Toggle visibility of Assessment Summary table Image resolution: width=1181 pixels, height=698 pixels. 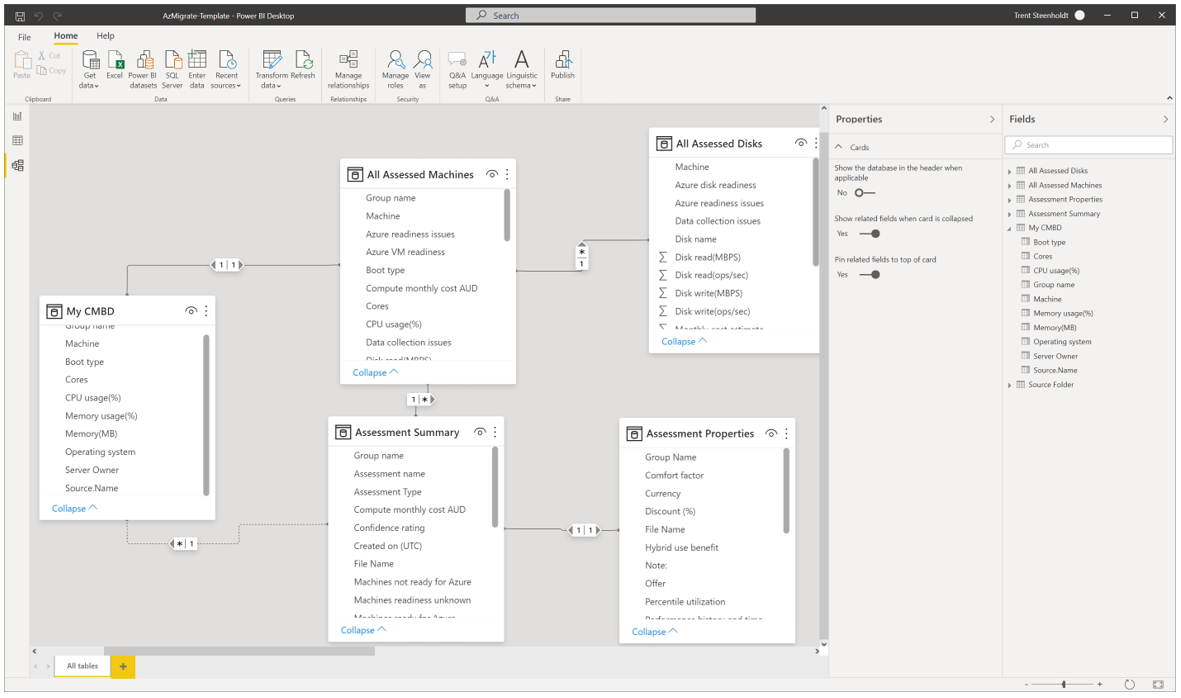click(480, 432)
